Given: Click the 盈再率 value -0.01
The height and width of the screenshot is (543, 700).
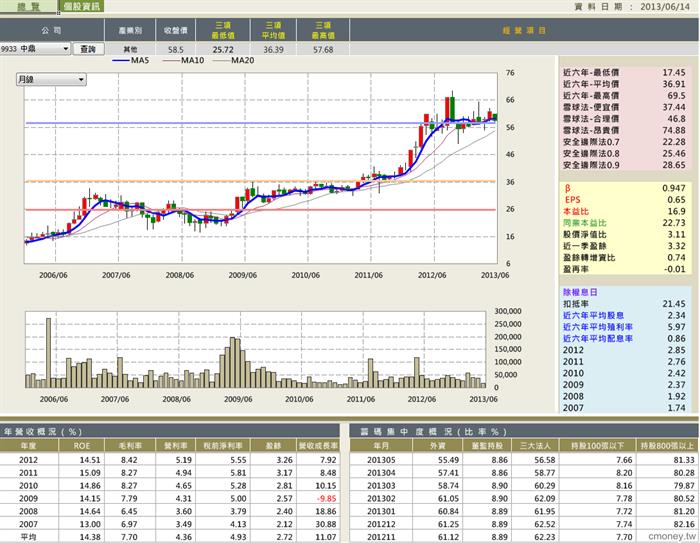Looking at the screenshot, I should pos(674,269).
